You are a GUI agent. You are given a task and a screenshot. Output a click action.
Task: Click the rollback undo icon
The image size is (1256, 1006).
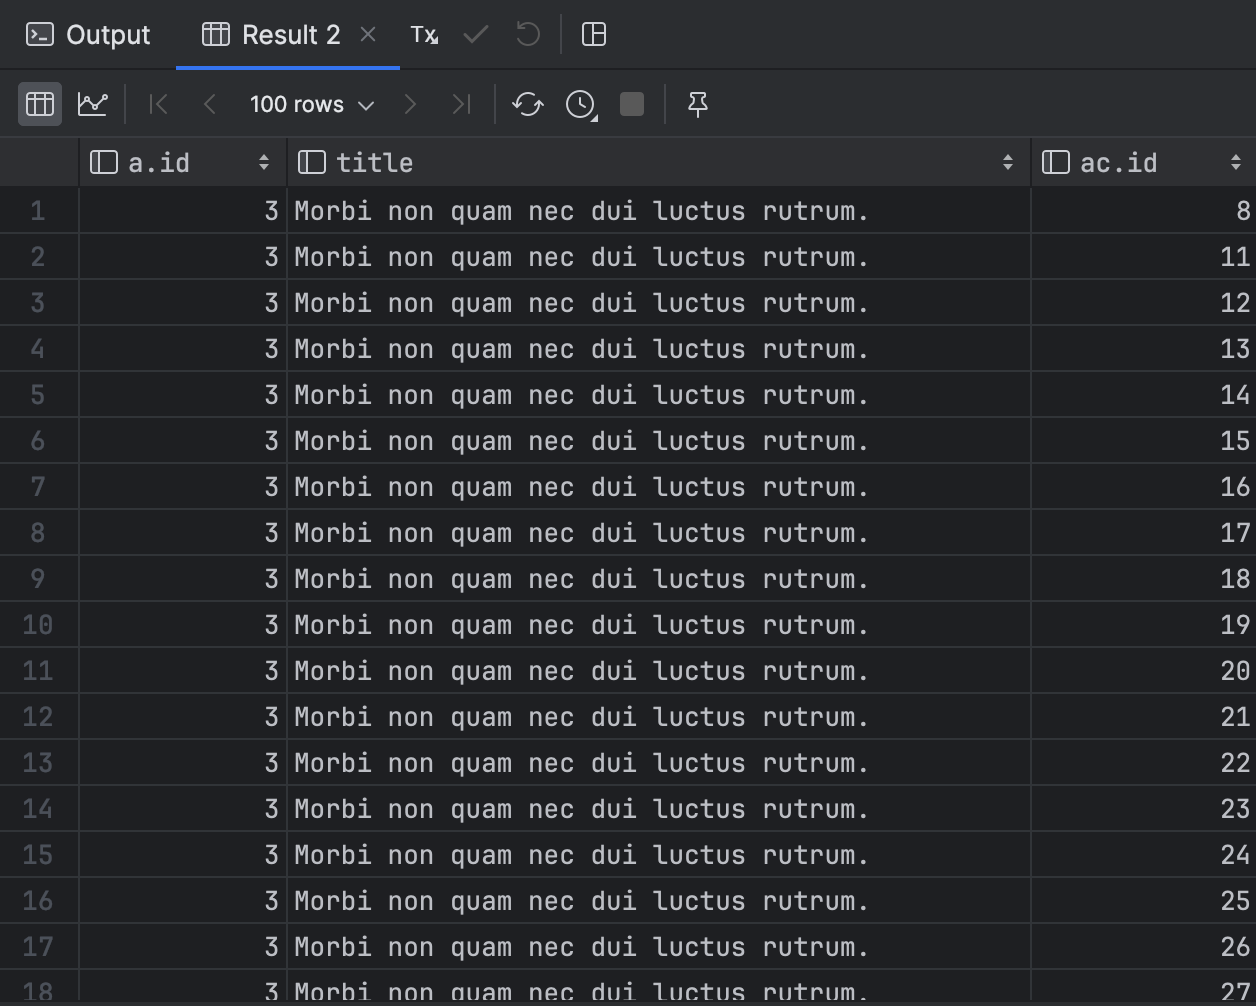tap(528, 35)
